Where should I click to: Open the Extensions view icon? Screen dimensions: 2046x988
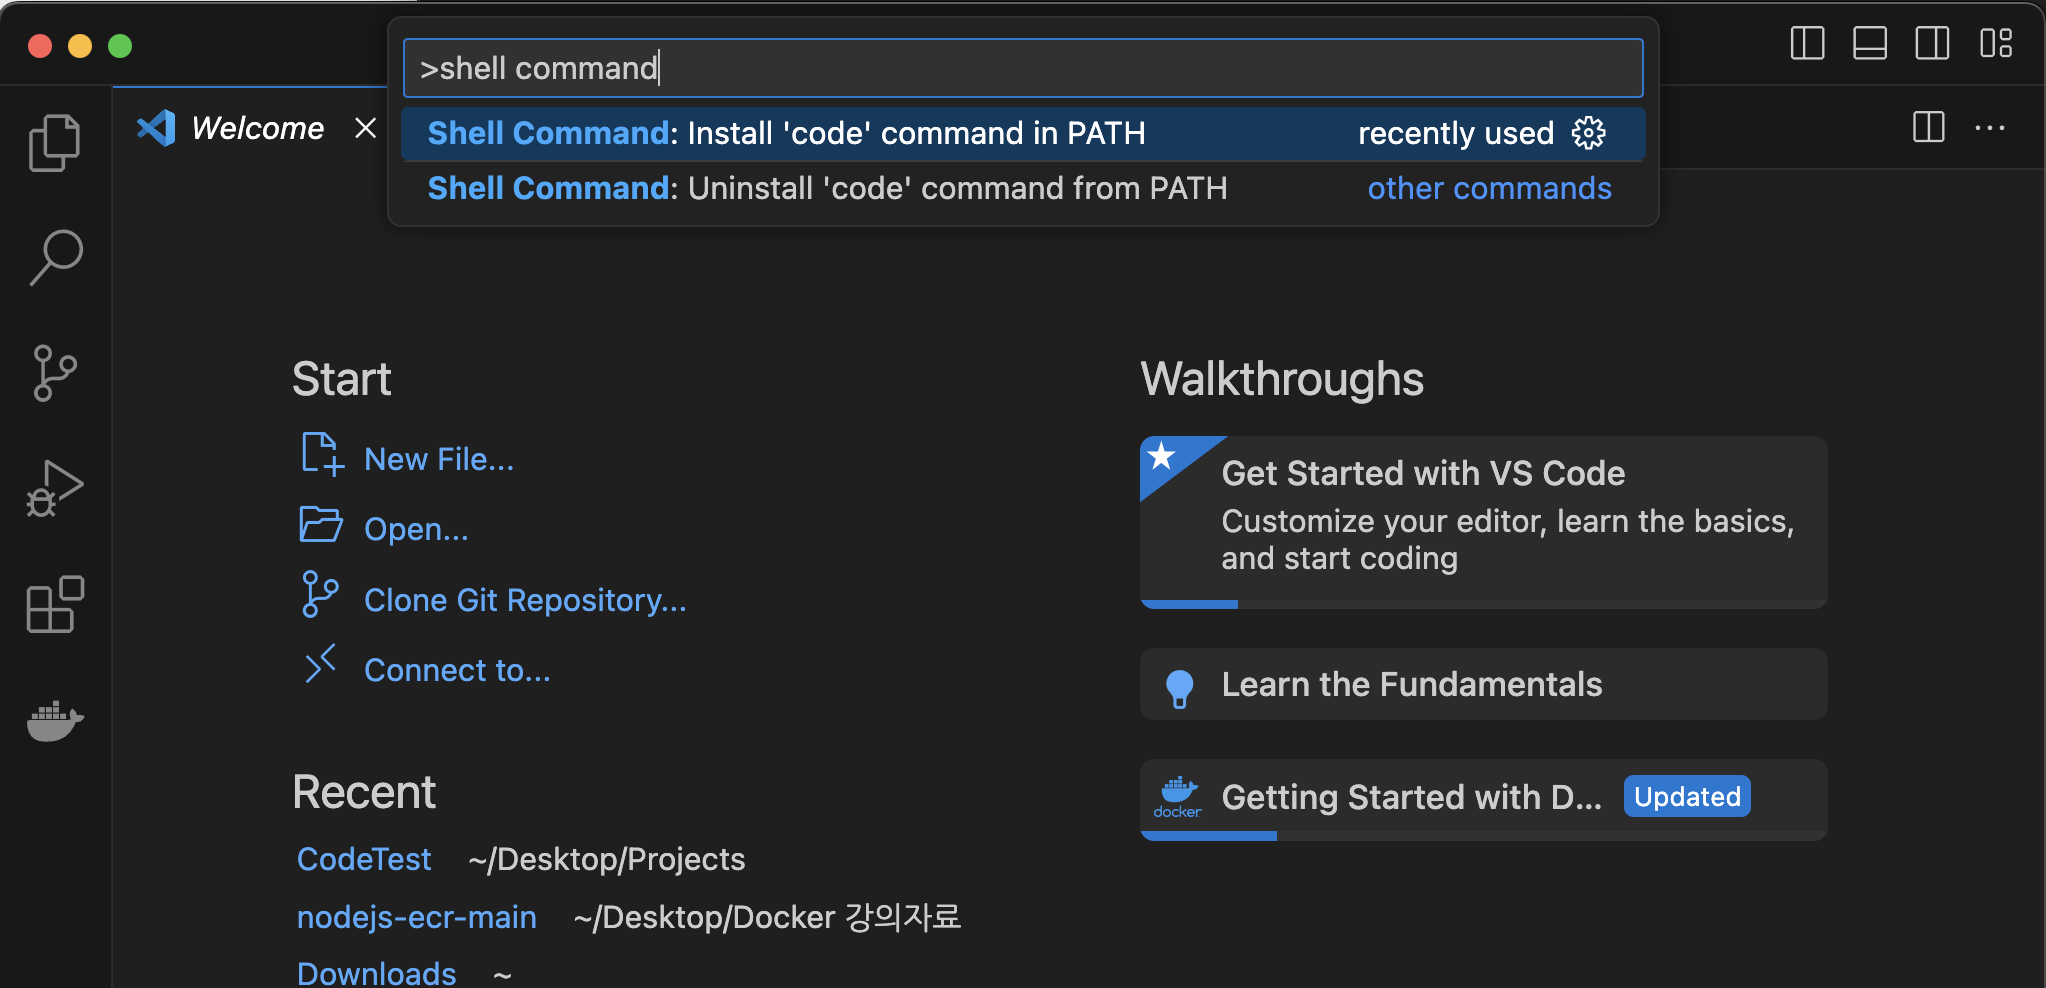click(55, 604)
